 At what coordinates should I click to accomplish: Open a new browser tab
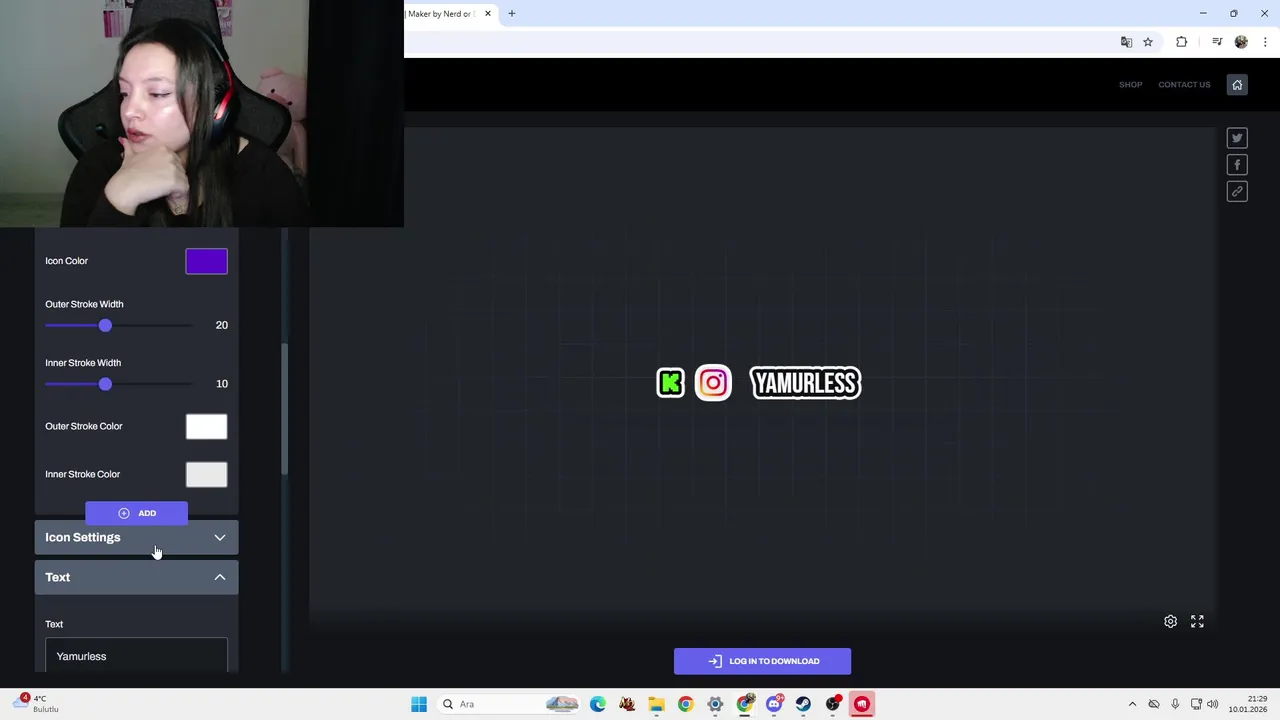tap(512, 14)
